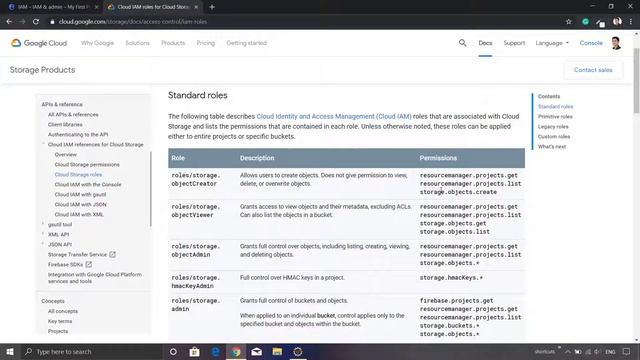
Task: Expand the gsutil tool tree item
Action: point(43,224)
